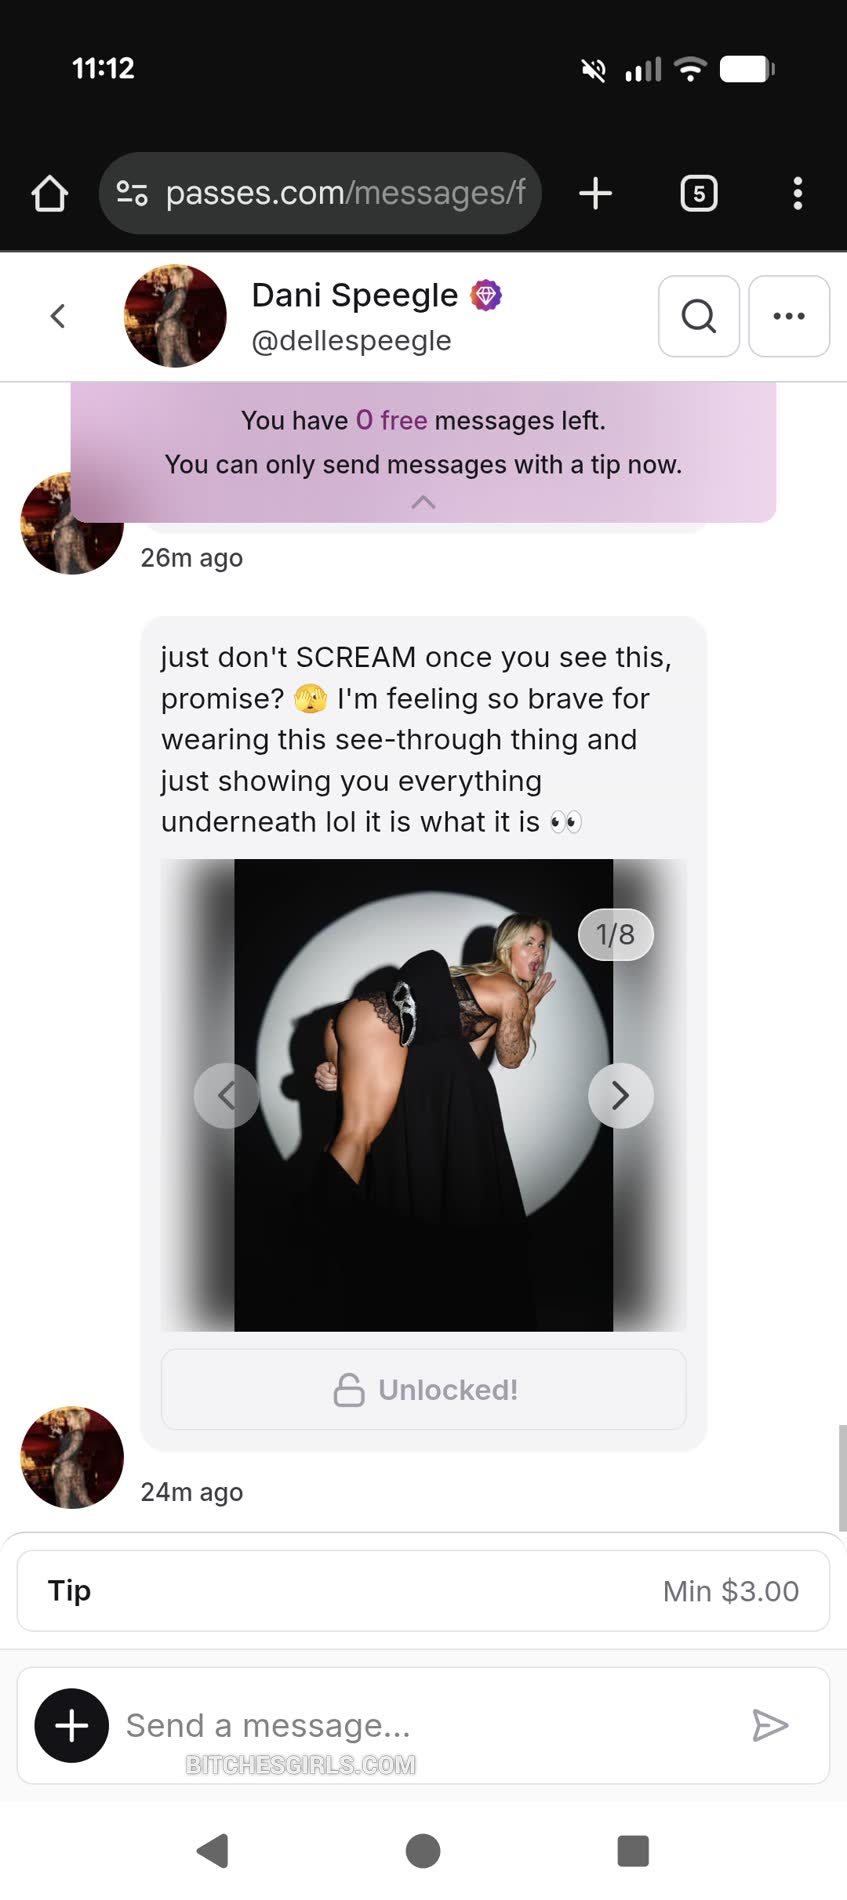This screenshot has height=1900, width=847.
Task: Click the passes.com address bar
Action: 345,193
